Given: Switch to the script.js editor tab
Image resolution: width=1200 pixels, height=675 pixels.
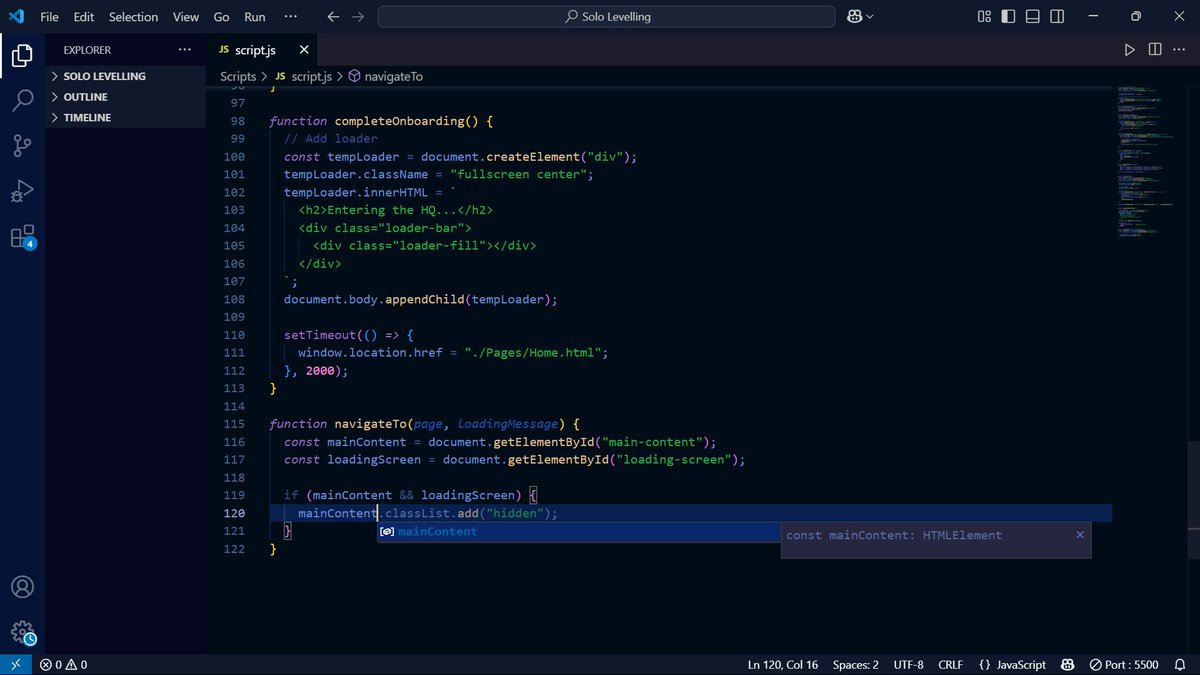Looking at the screenshot, I should tap(262, 50).
